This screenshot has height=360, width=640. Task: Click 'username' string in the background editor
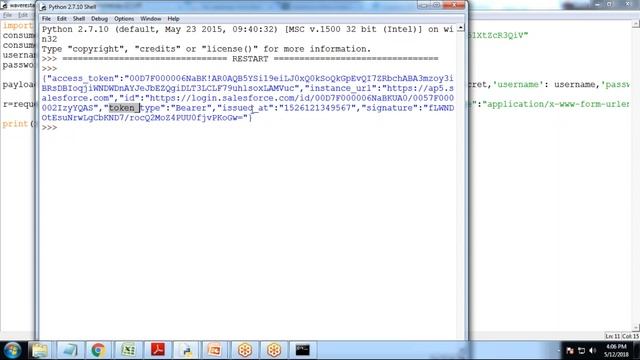click(516, 84)
